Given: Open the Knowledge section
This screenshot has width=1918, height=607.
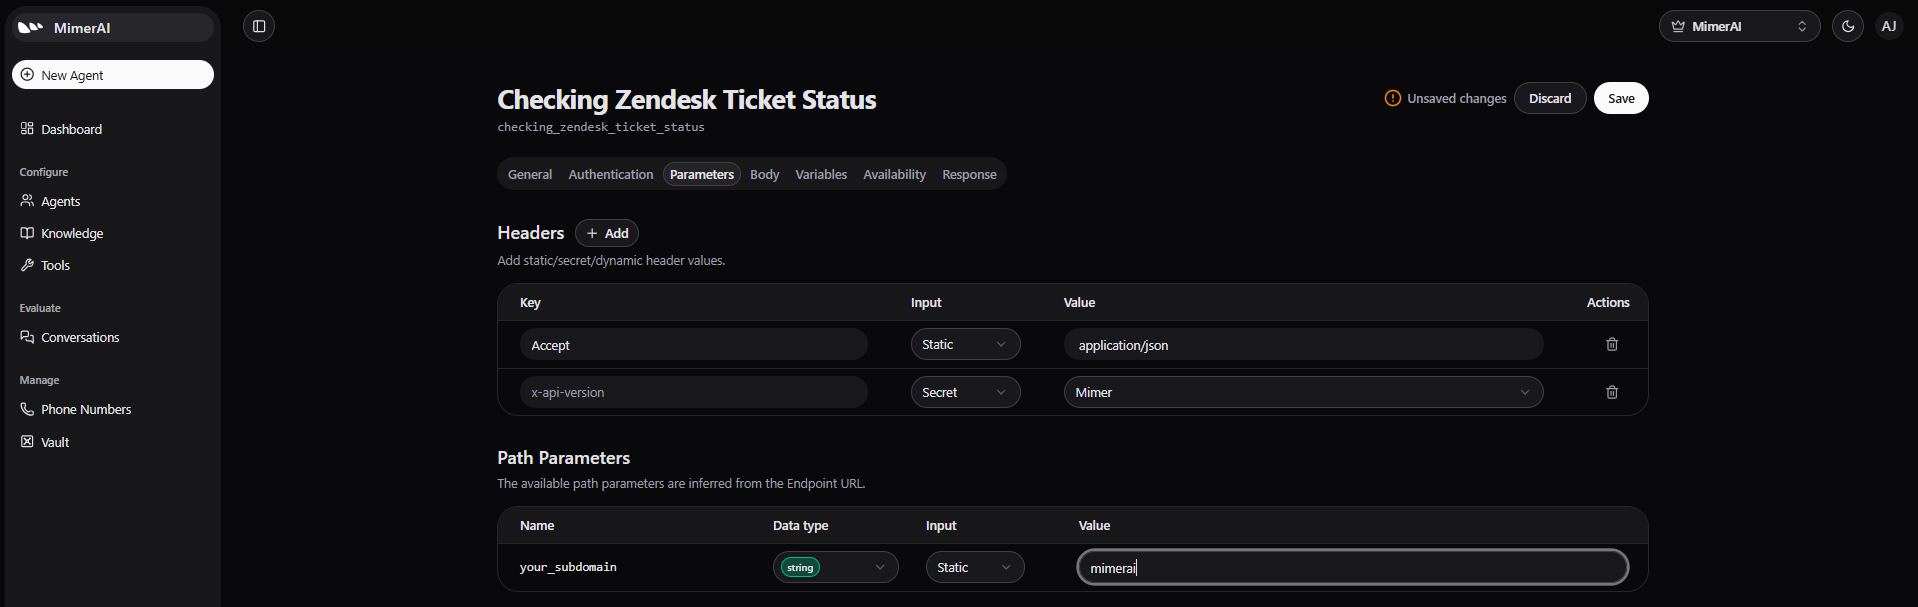Looking at the screenshot, I should tap(72, 233).
